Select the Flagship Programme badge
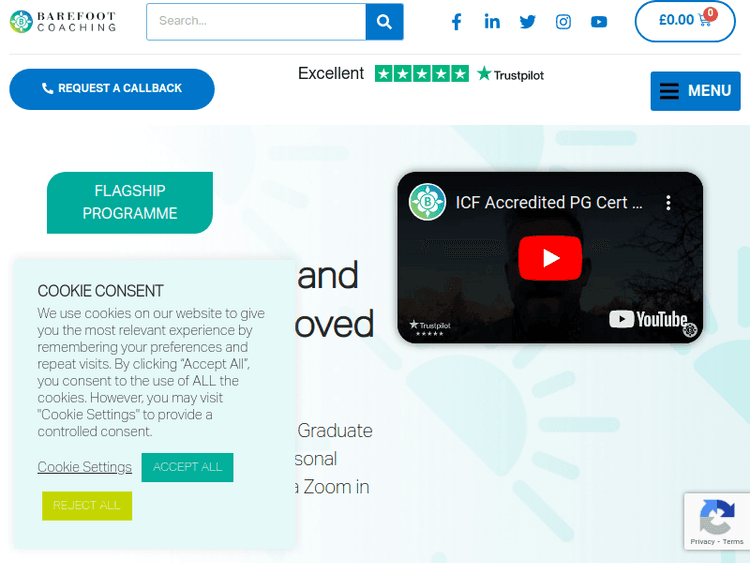 coord(130,202)
